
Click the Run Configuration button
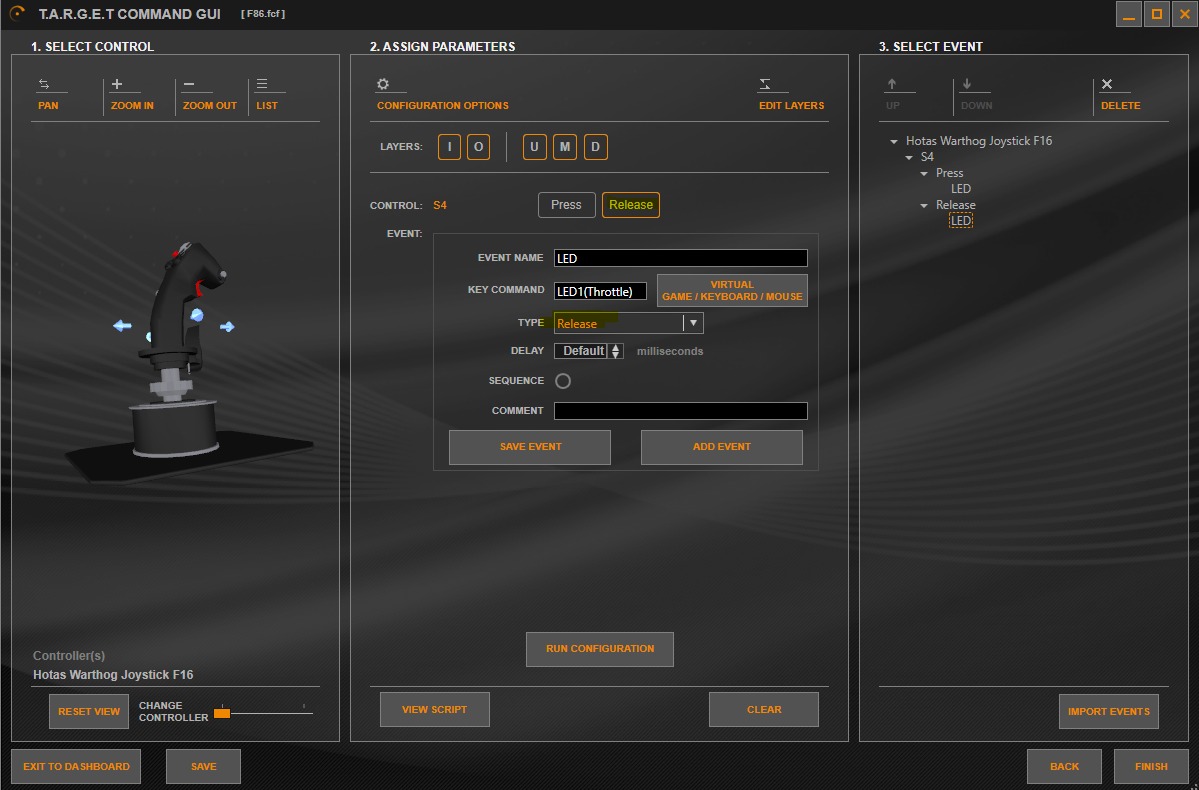coord(599,649)
